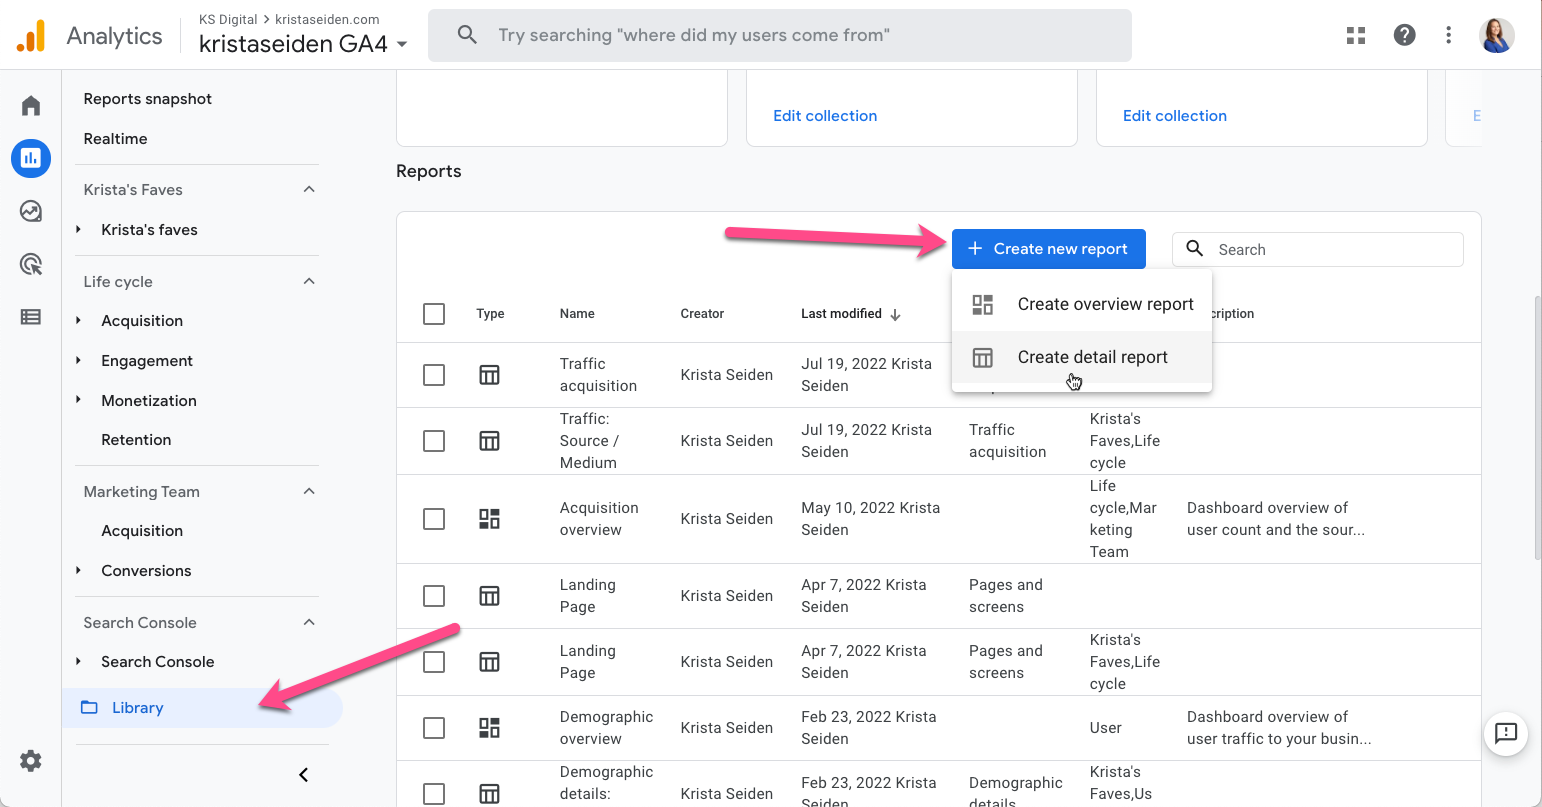Image resolution: width=1542 pixels, height=807 pixels.
Task: Click the page vertical scrollbar
Action: coord(1536,428)
